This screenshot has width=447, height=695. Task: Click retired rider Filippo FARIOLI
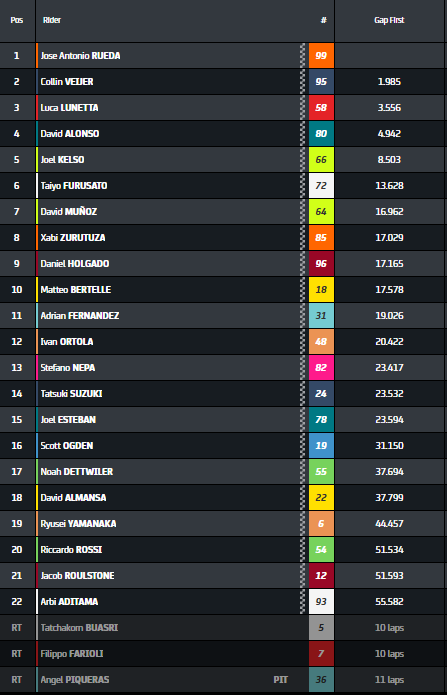pyautogui.click(x=72, y=653)
